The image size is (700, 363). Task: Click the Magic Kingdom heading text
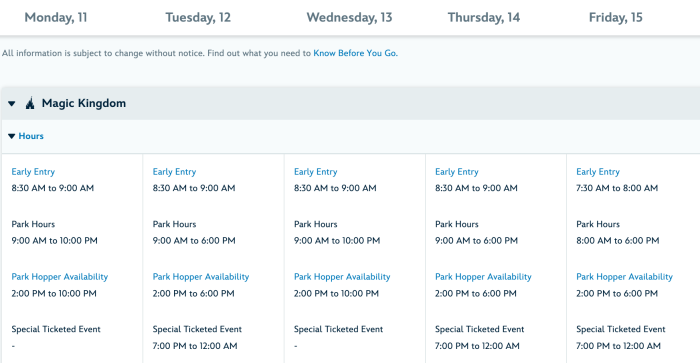pyautogui.click(x=84, y=103)
